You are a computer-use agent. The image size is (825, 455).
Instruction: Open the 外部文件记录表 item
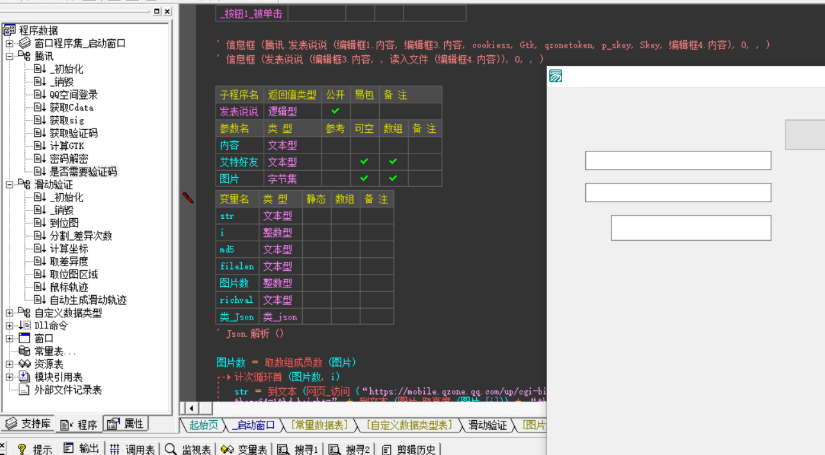click(x=68, y=390)
